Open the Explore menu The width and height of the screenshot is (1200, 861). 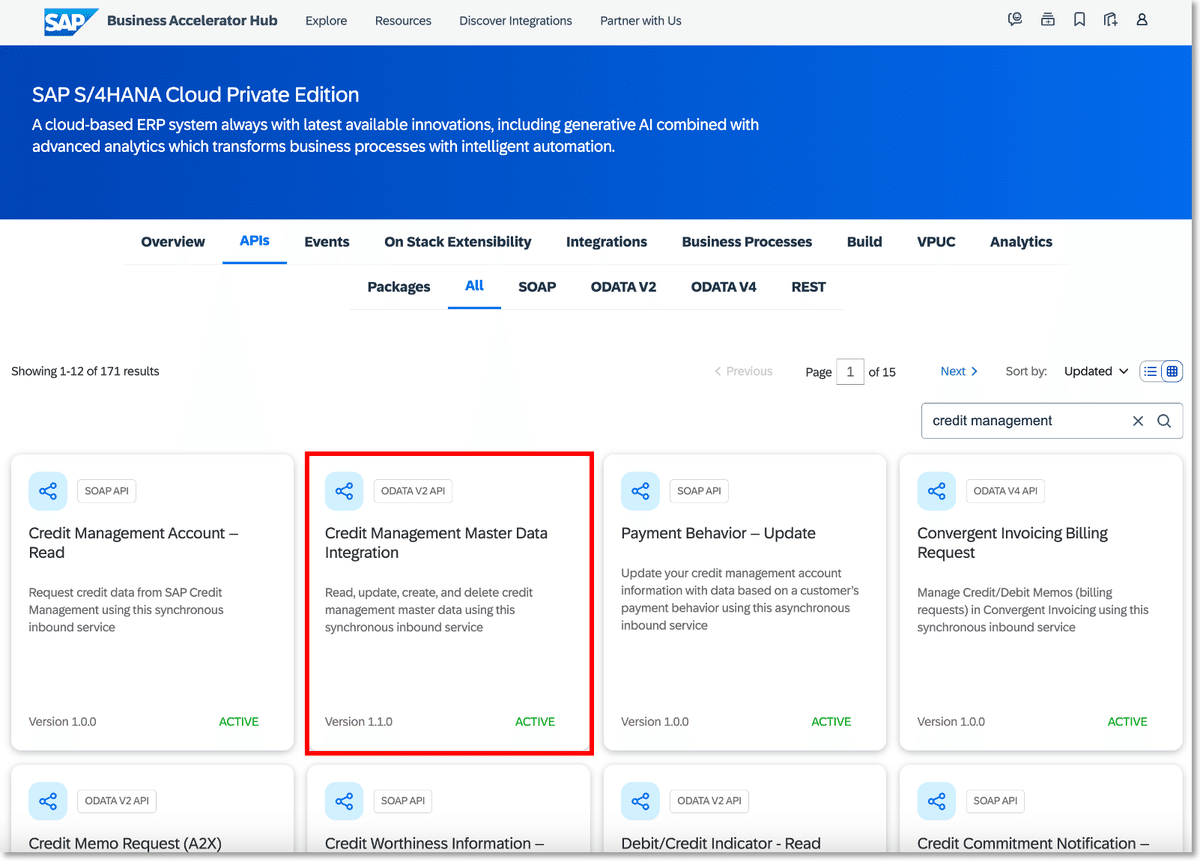[326, 21]
